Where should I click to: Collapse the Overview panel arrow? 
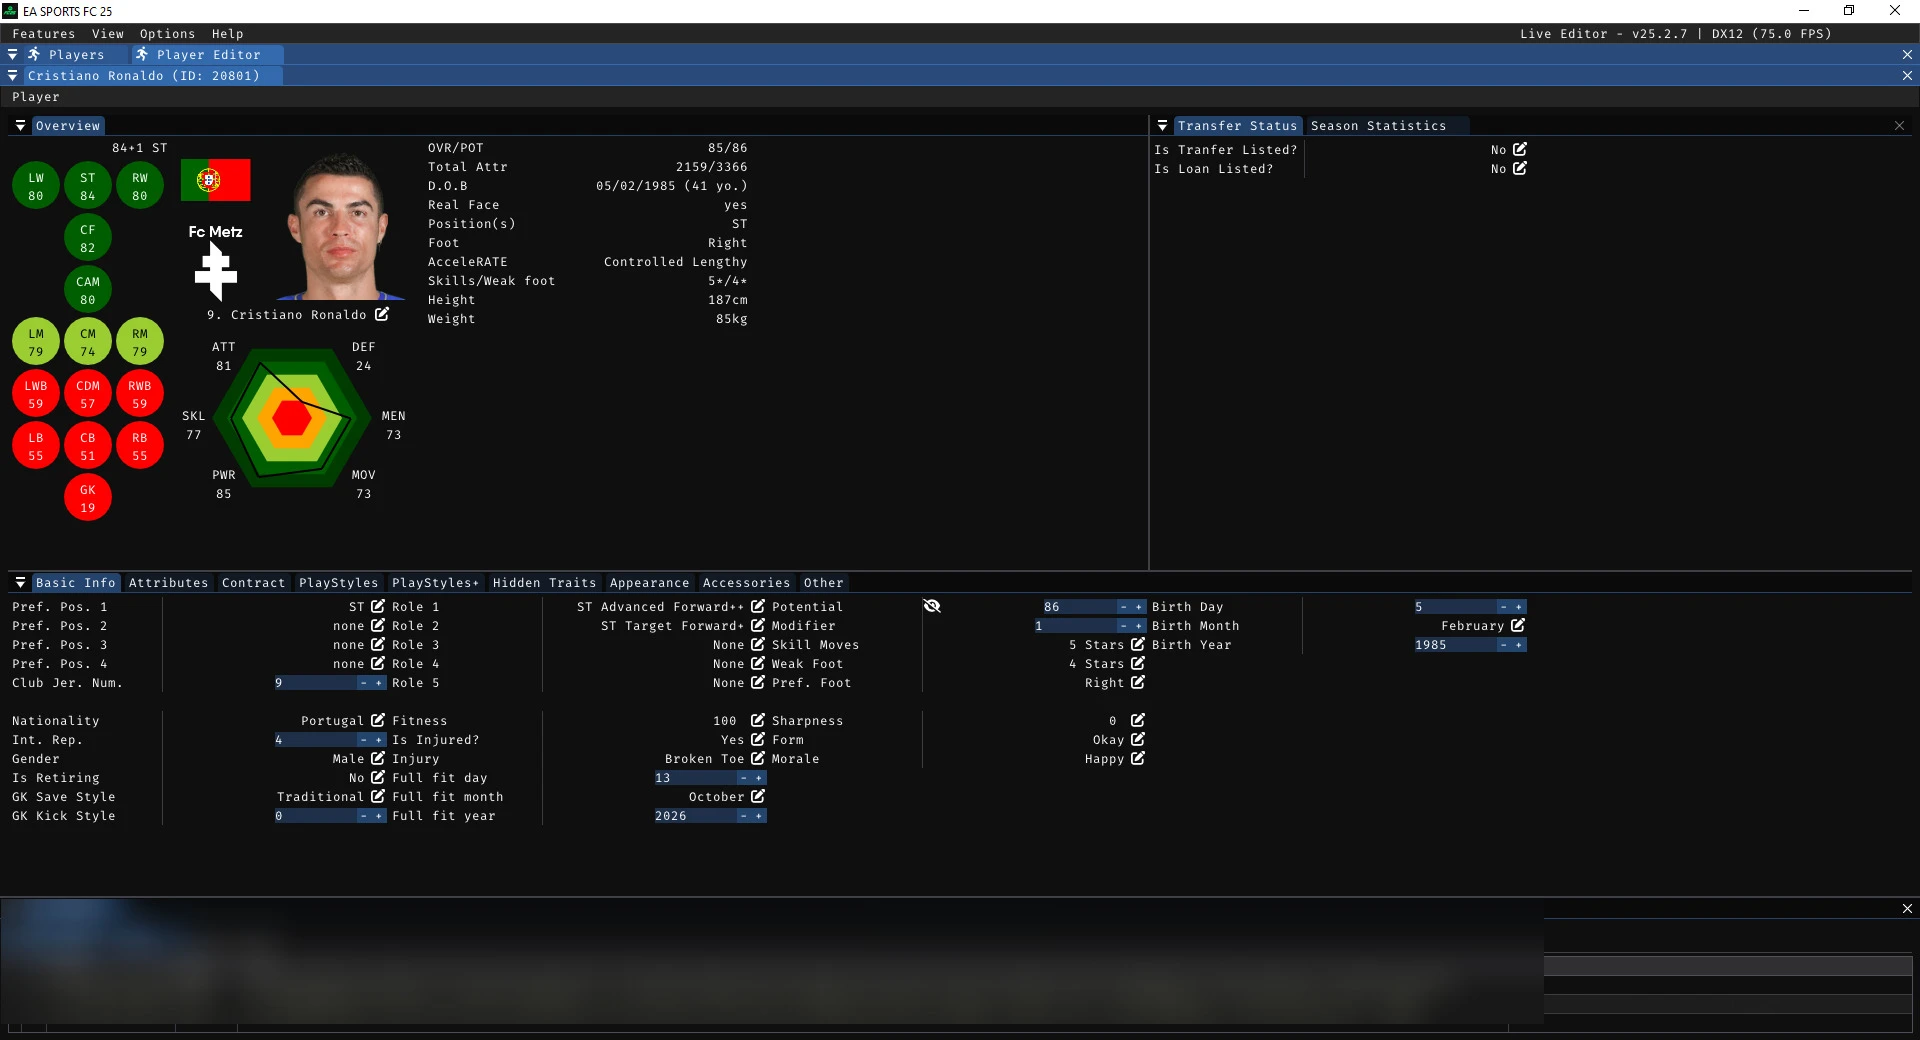tap(20, 126)
